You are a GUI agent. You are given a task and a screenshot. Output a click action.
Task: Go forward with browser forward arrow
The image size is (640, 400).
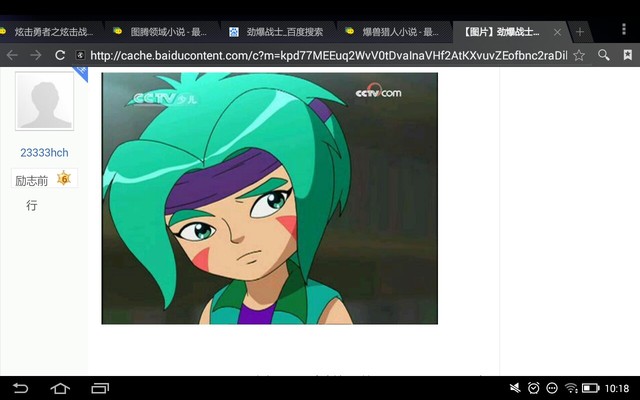[36, 55]
